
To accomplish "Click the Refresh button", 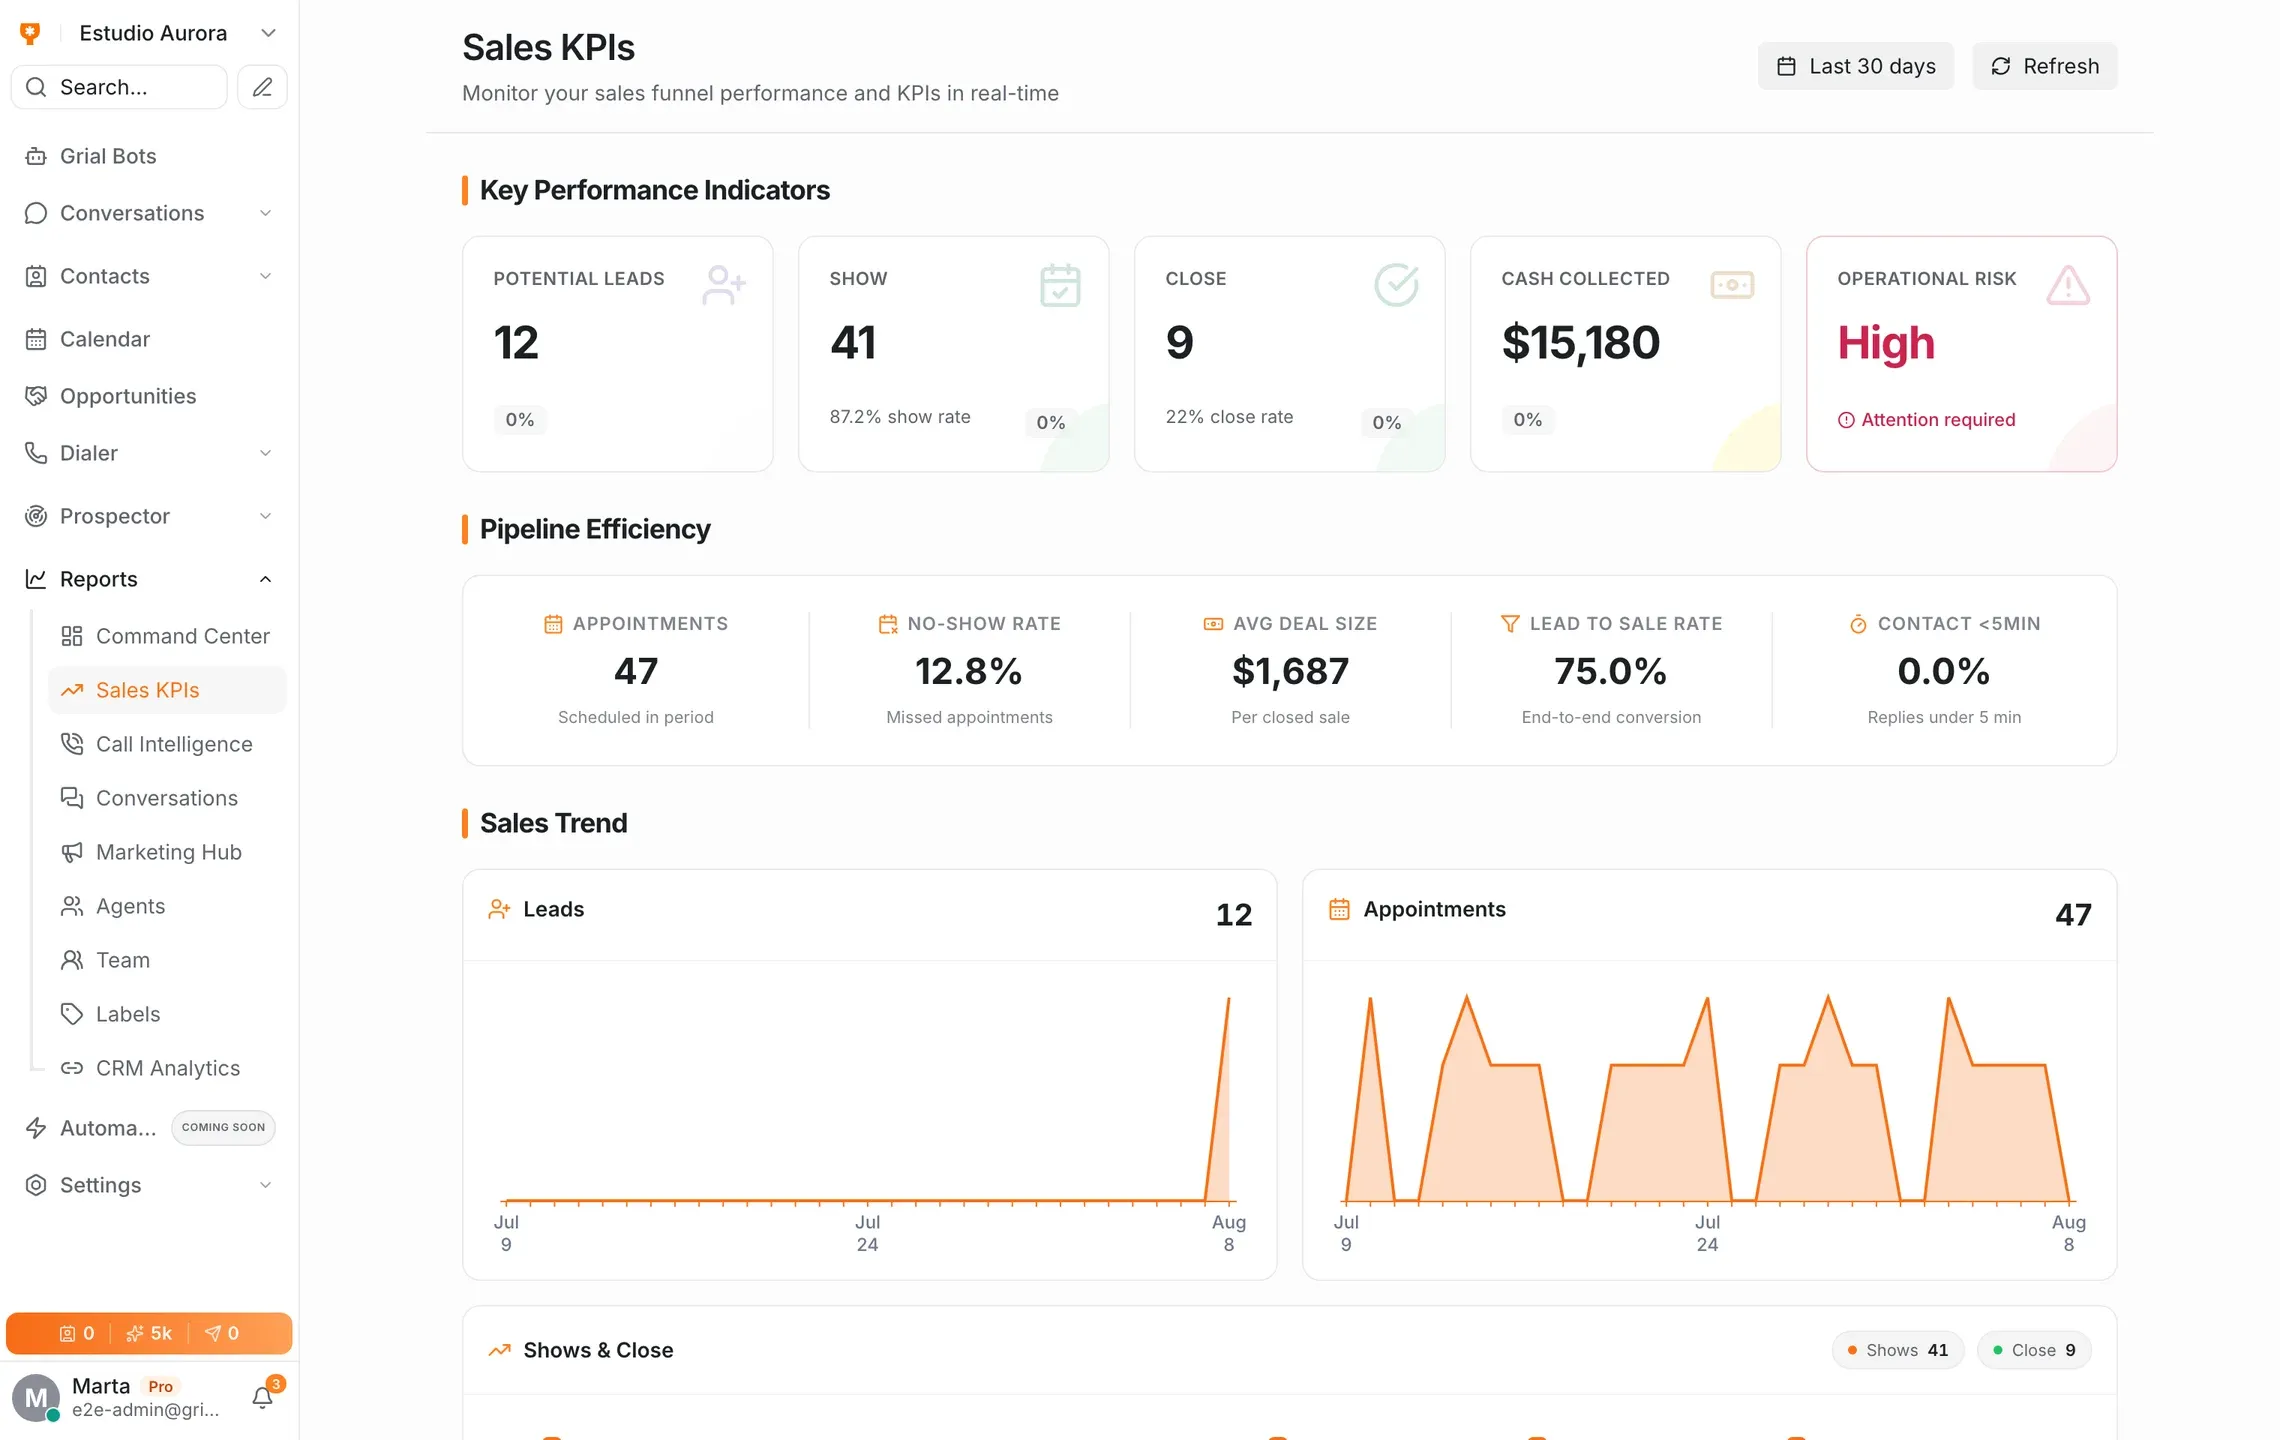I will tap(2044, 66).
